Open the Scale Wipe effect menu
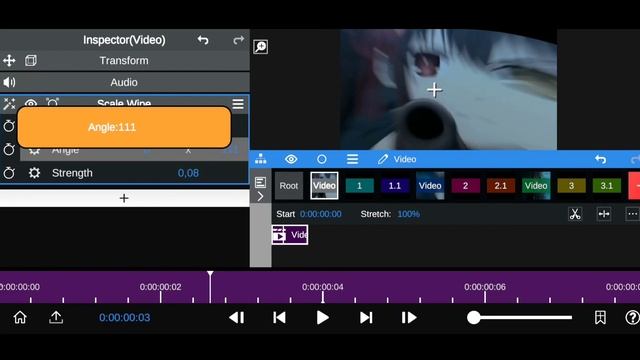The width and height of the screenshot is (640, 360). pos(238,104)
